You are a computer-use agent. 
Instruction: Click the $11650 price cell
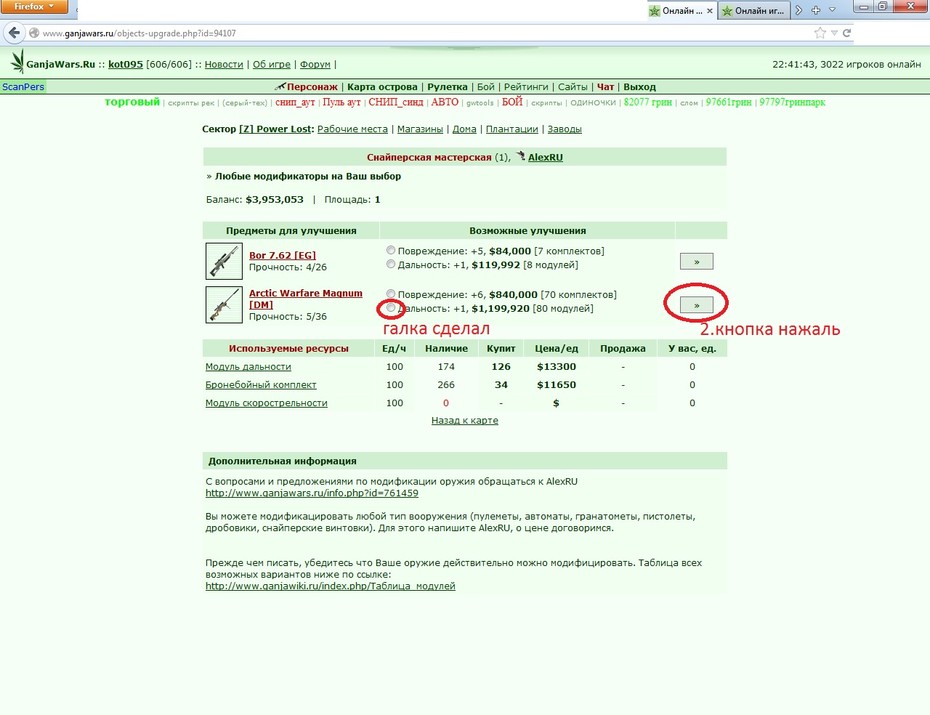(x=556, y=385)
